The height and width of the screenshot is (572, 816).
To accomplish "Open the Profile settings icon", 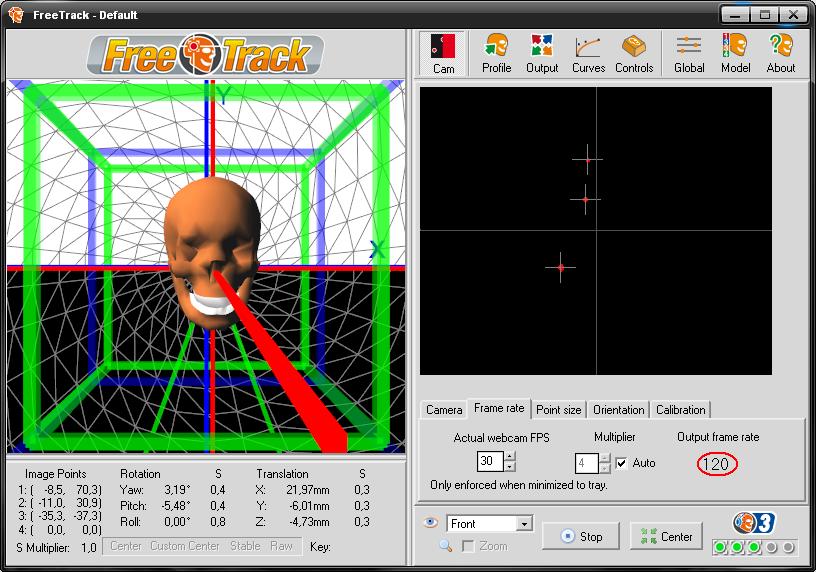I will [496, 54].
